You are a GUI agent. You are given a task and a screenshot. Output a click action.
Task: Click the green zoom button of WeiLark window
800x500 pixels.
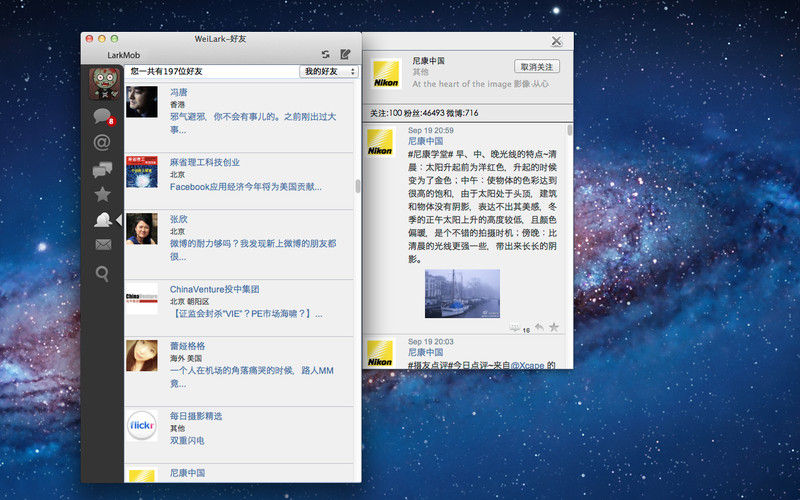click(x=114, y=39)
